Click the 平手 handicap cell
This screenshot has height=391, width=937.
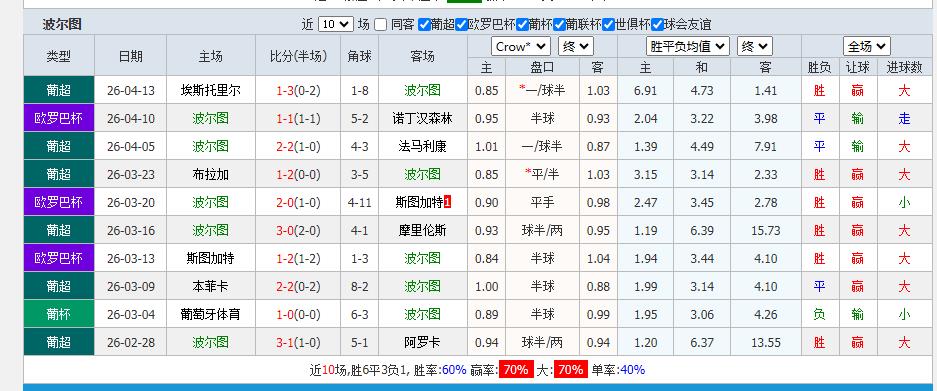(542, 203)
